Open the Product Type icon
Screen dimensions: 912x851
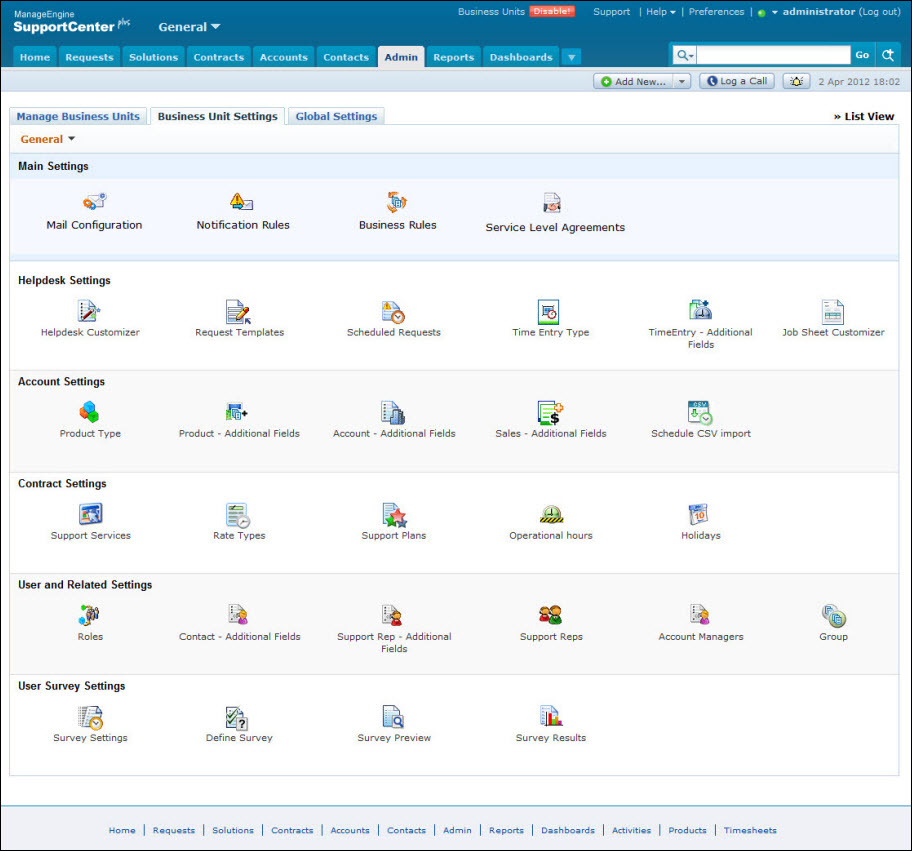tap(90, 412)
